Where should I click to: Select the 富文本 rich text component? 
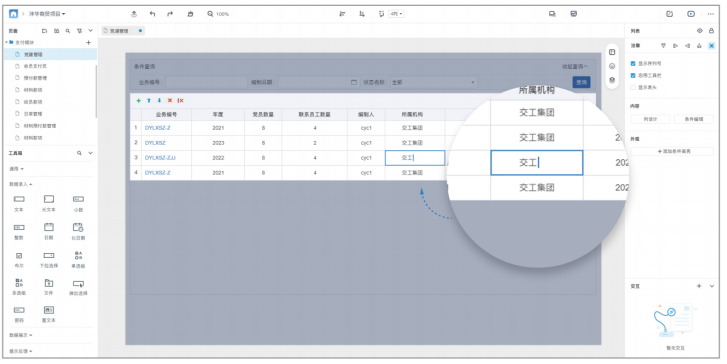pos(49,314)
